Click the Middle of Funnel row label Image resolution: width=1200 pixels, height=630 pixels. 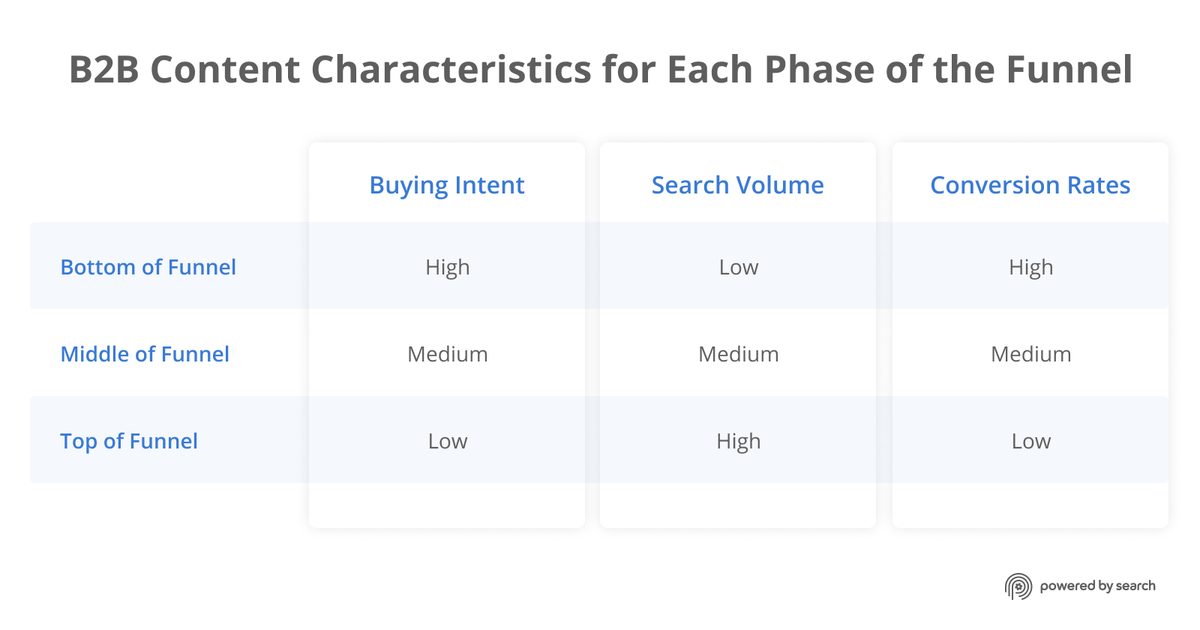145,354
